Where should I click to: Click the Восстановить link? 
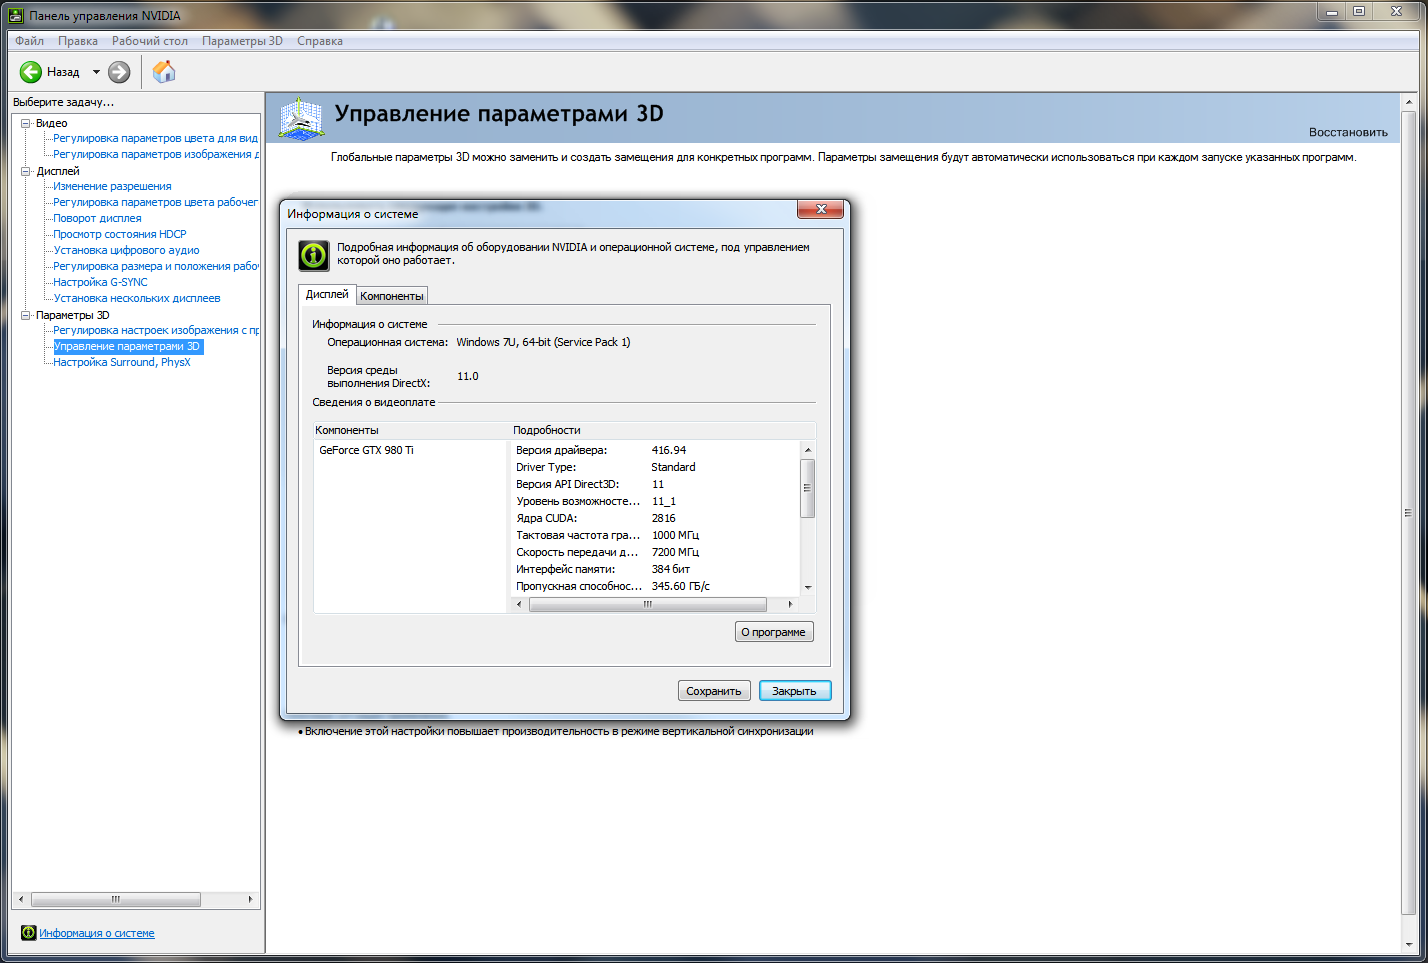tap(1348, 132)
